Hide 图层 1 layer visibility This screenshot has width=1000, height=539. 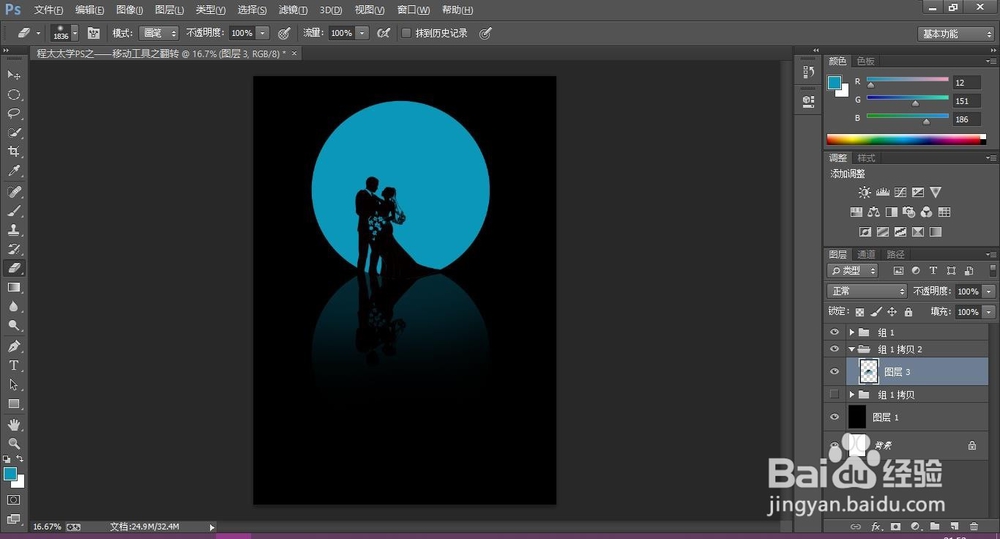834,417
